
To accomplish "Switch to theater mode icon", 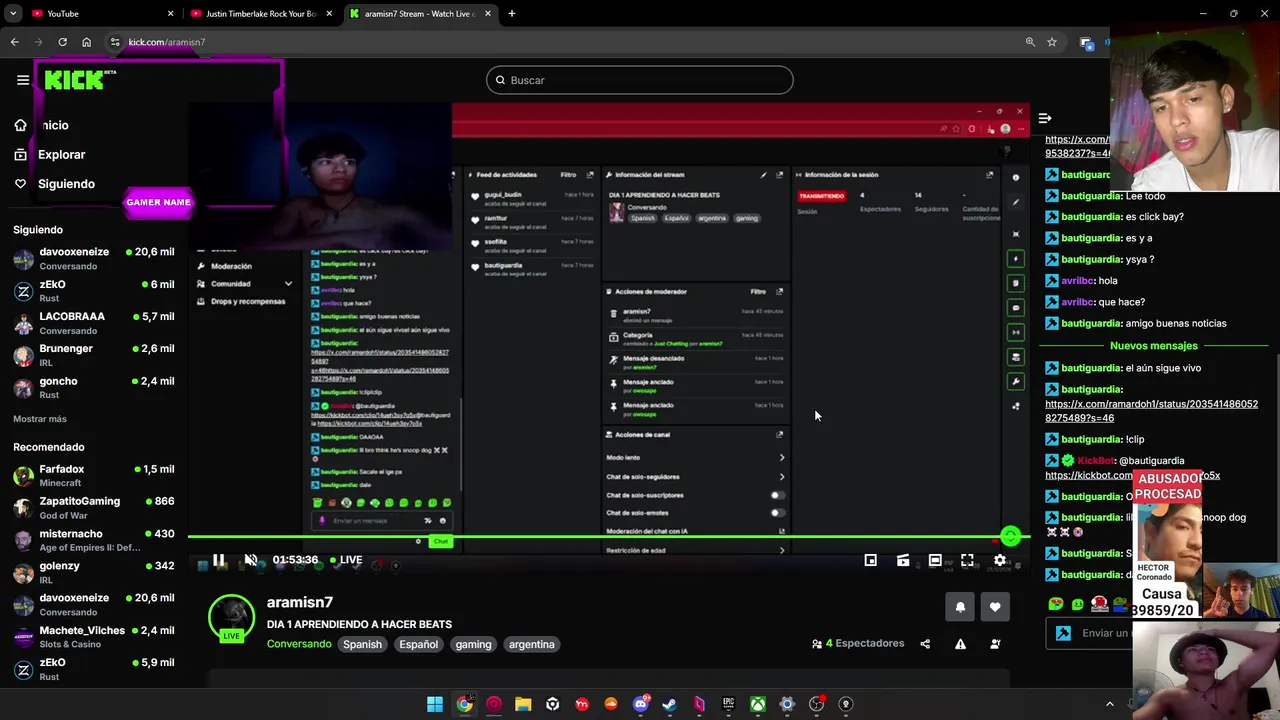I will coord(935,561).
